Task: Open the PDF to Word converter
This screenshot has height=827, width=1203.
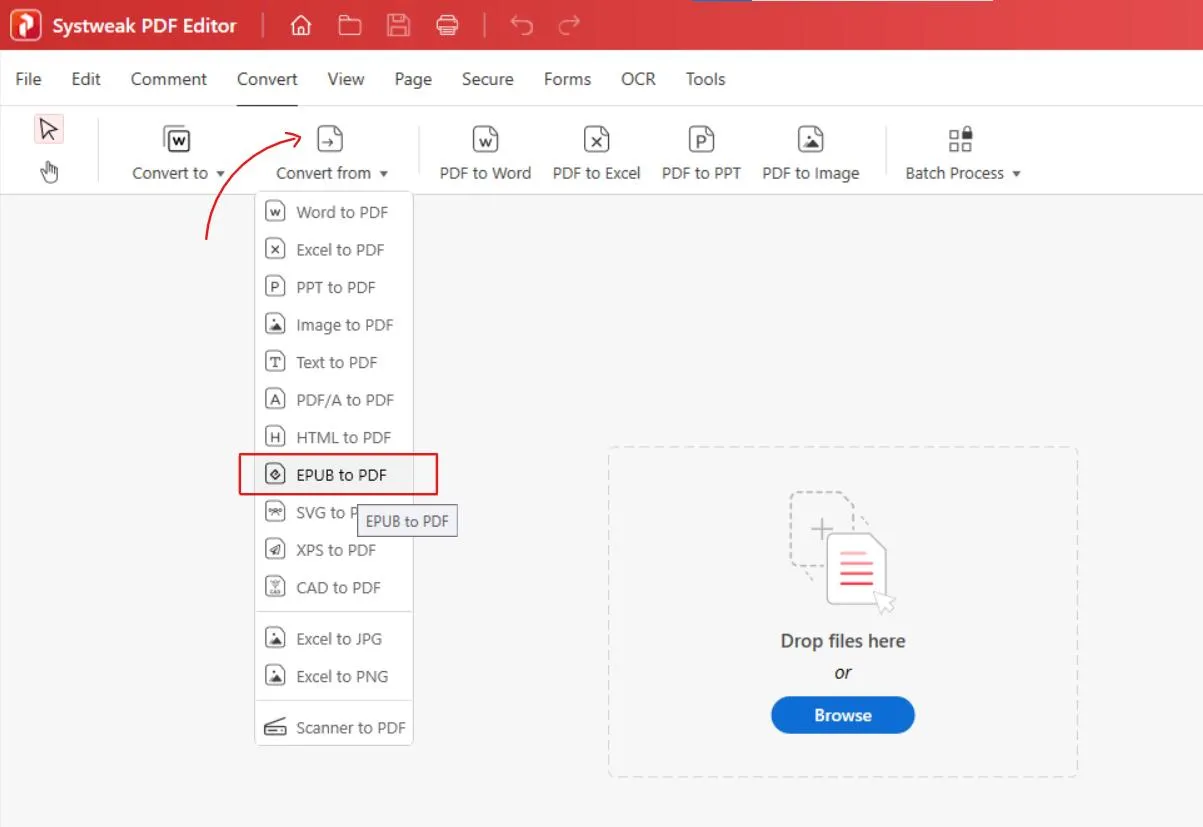Action: point(484,150)
